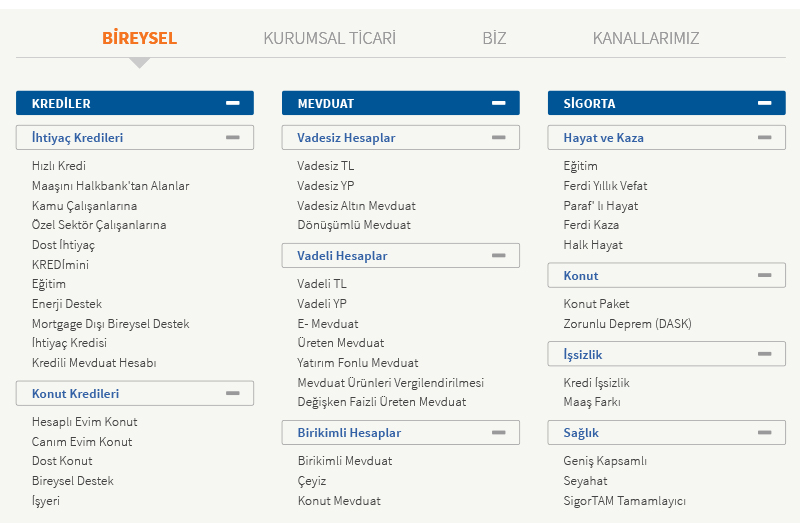
Task: Collapse the MEVDUAT section minus icon
Action: tap(499, 103)
